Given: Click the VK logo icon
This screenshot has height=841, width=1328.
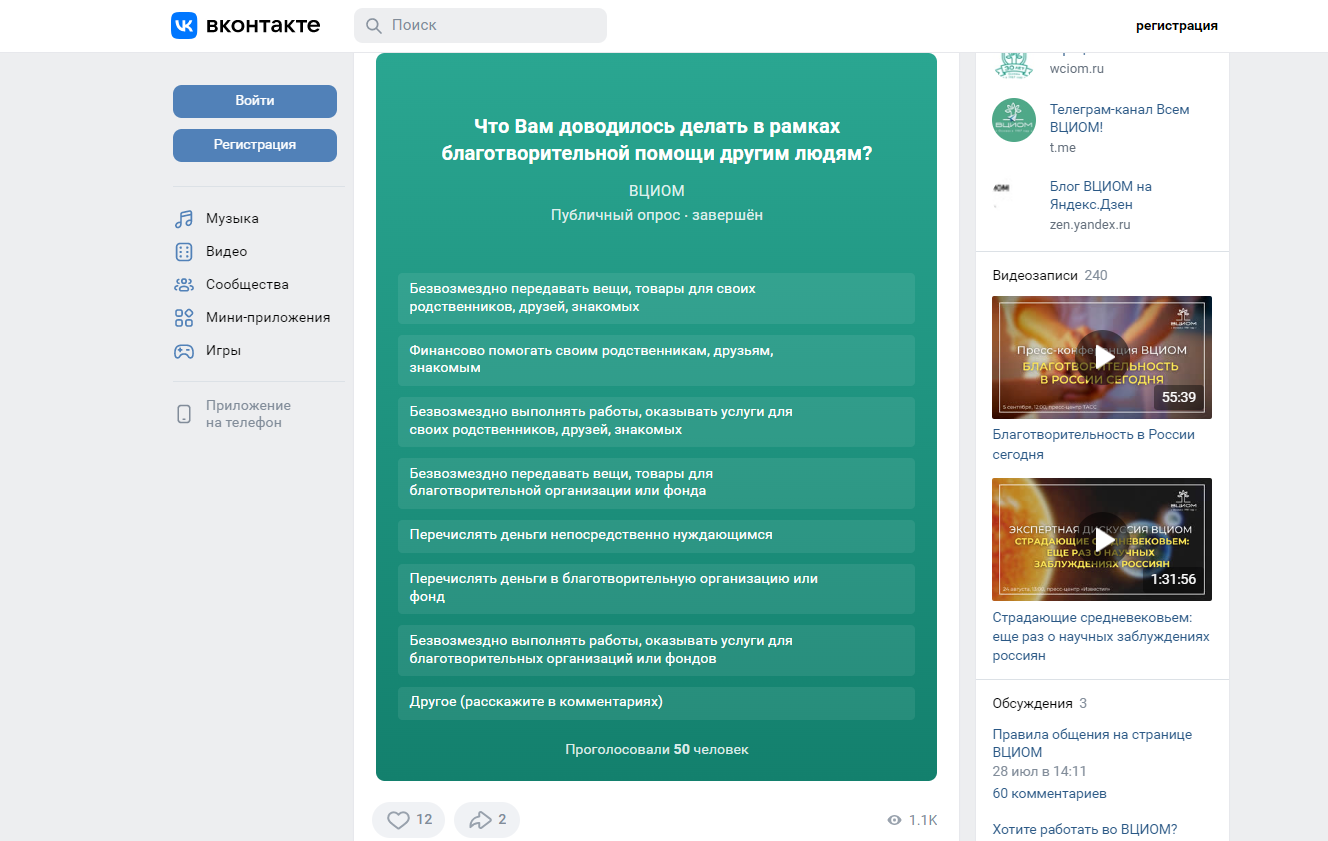Looking at the screenshot, I should pos(184,26).
